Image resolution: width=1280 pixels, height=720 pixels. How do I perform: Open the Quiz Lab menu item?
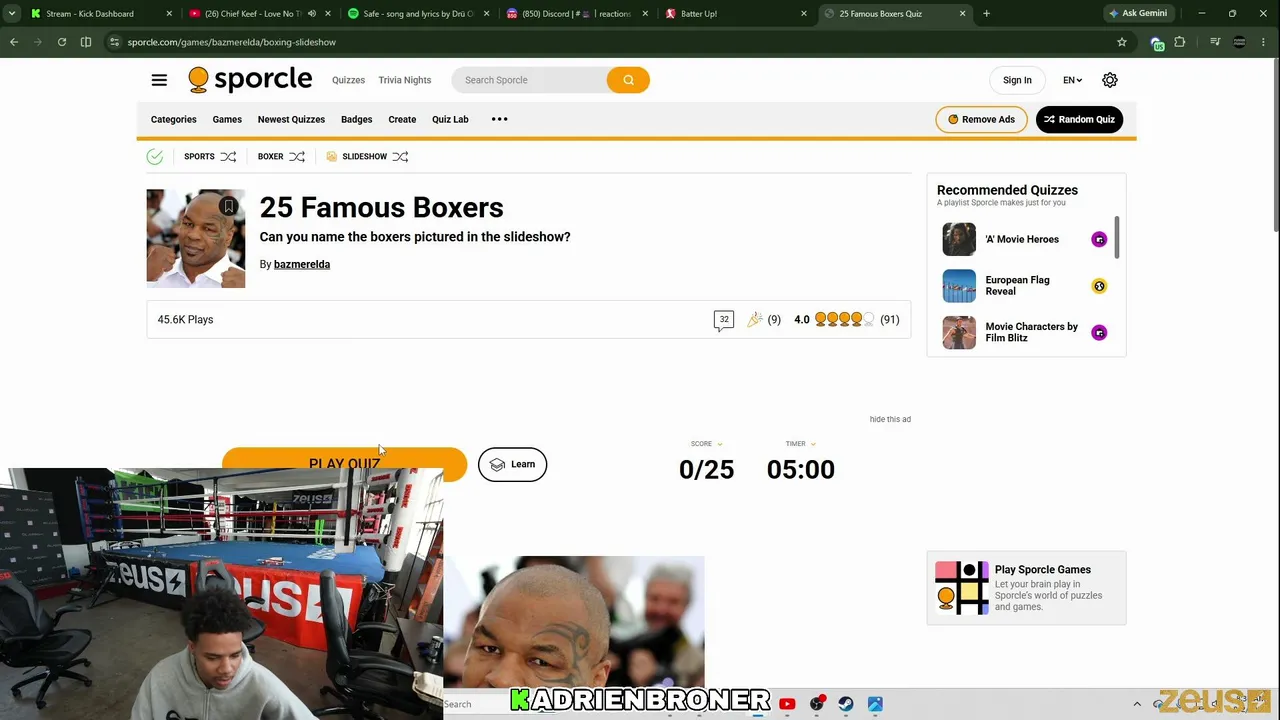point(450,119)
